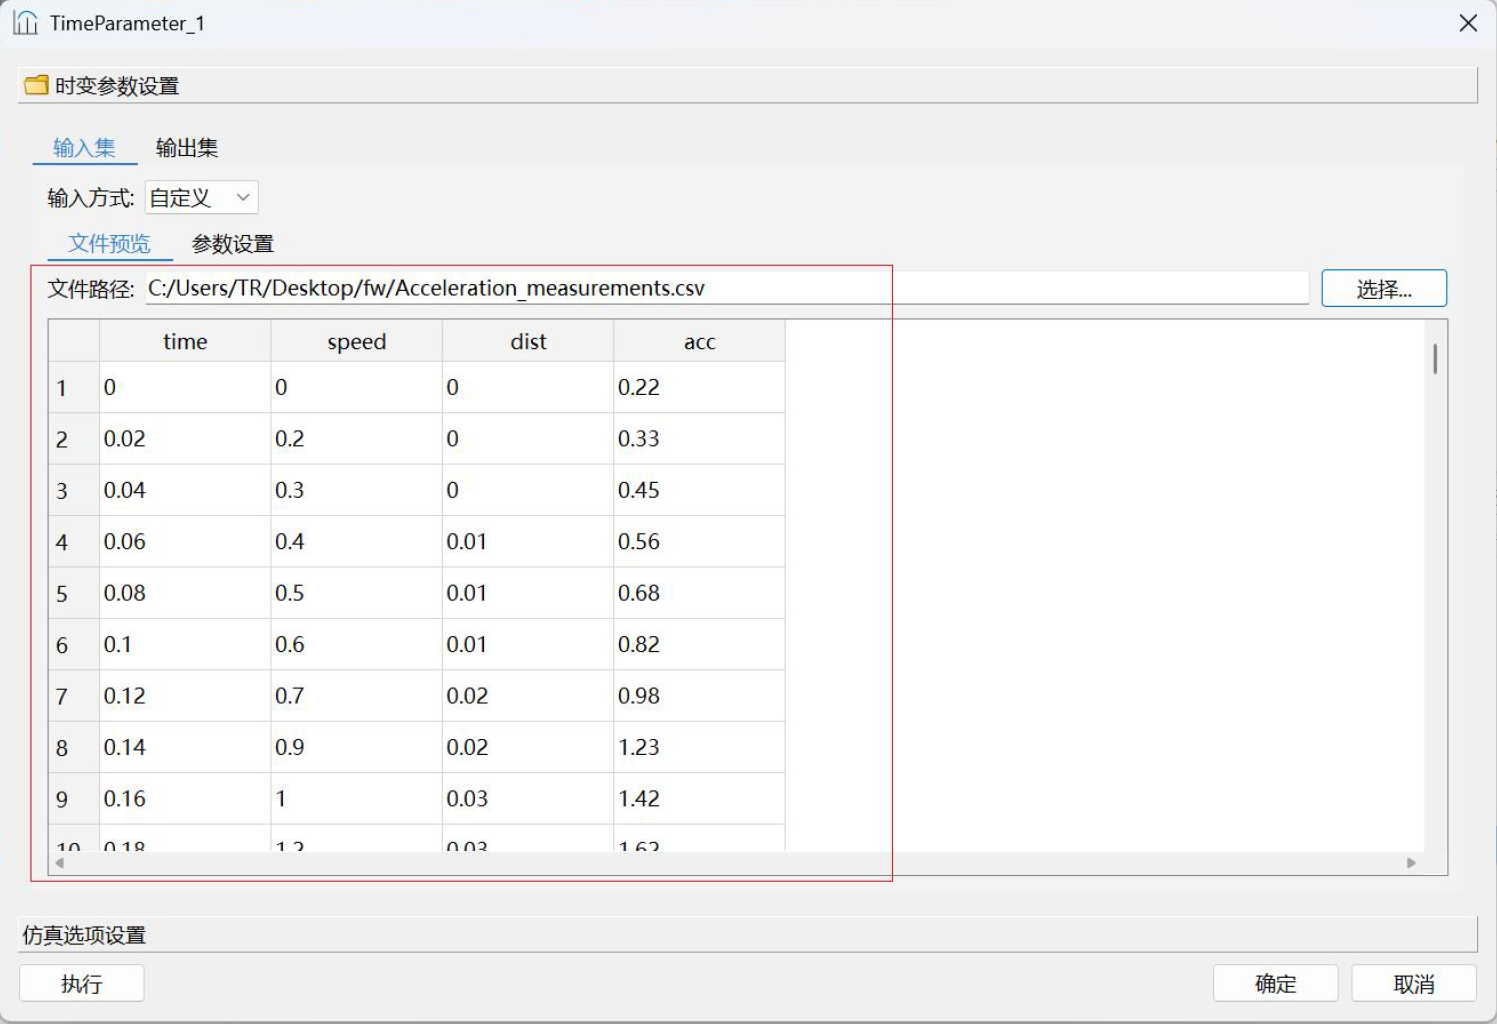Open the 参数设置 tab
Viewport: 1497px width, 1028px height.
pyautogui.click(x=232, y=244)
